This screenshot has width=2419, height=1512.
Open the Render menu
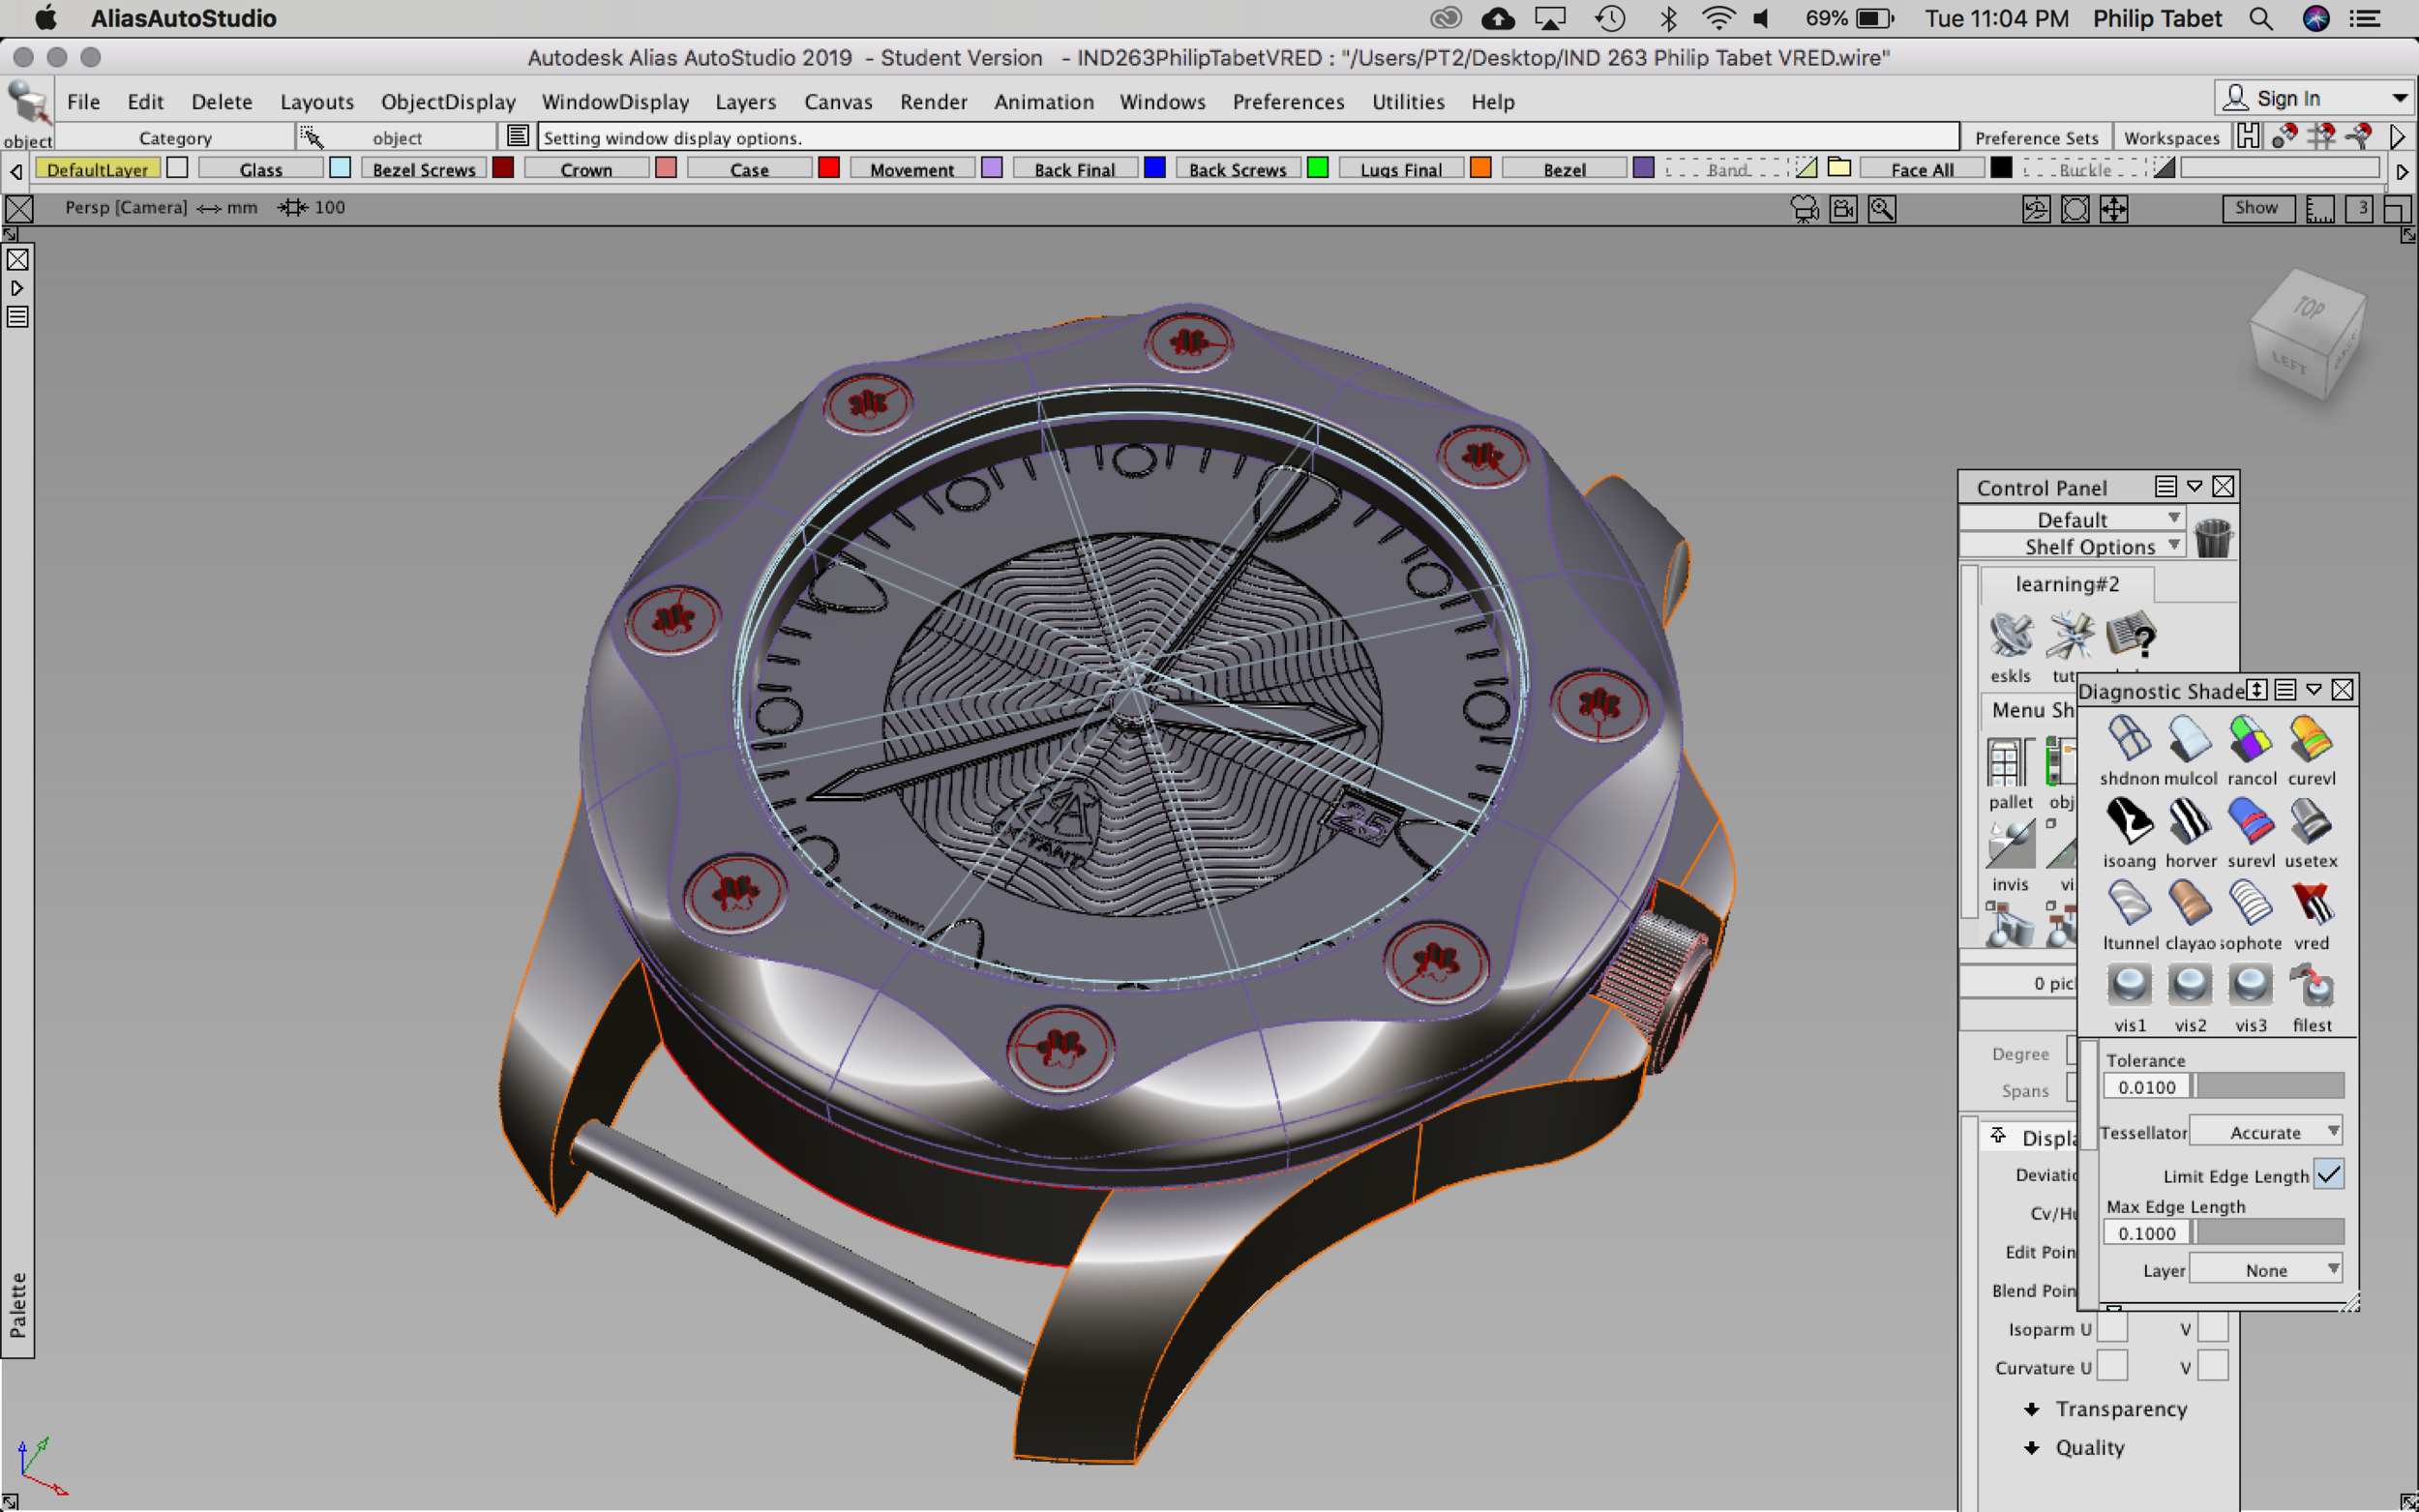click(933, 101)
